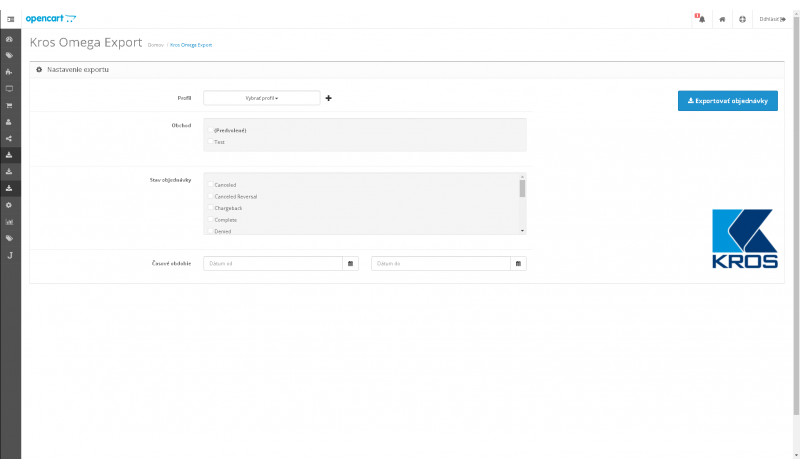Screen dimensions: 800x470
Task: Click the page scrollbar down arrow
Action: 796,455
